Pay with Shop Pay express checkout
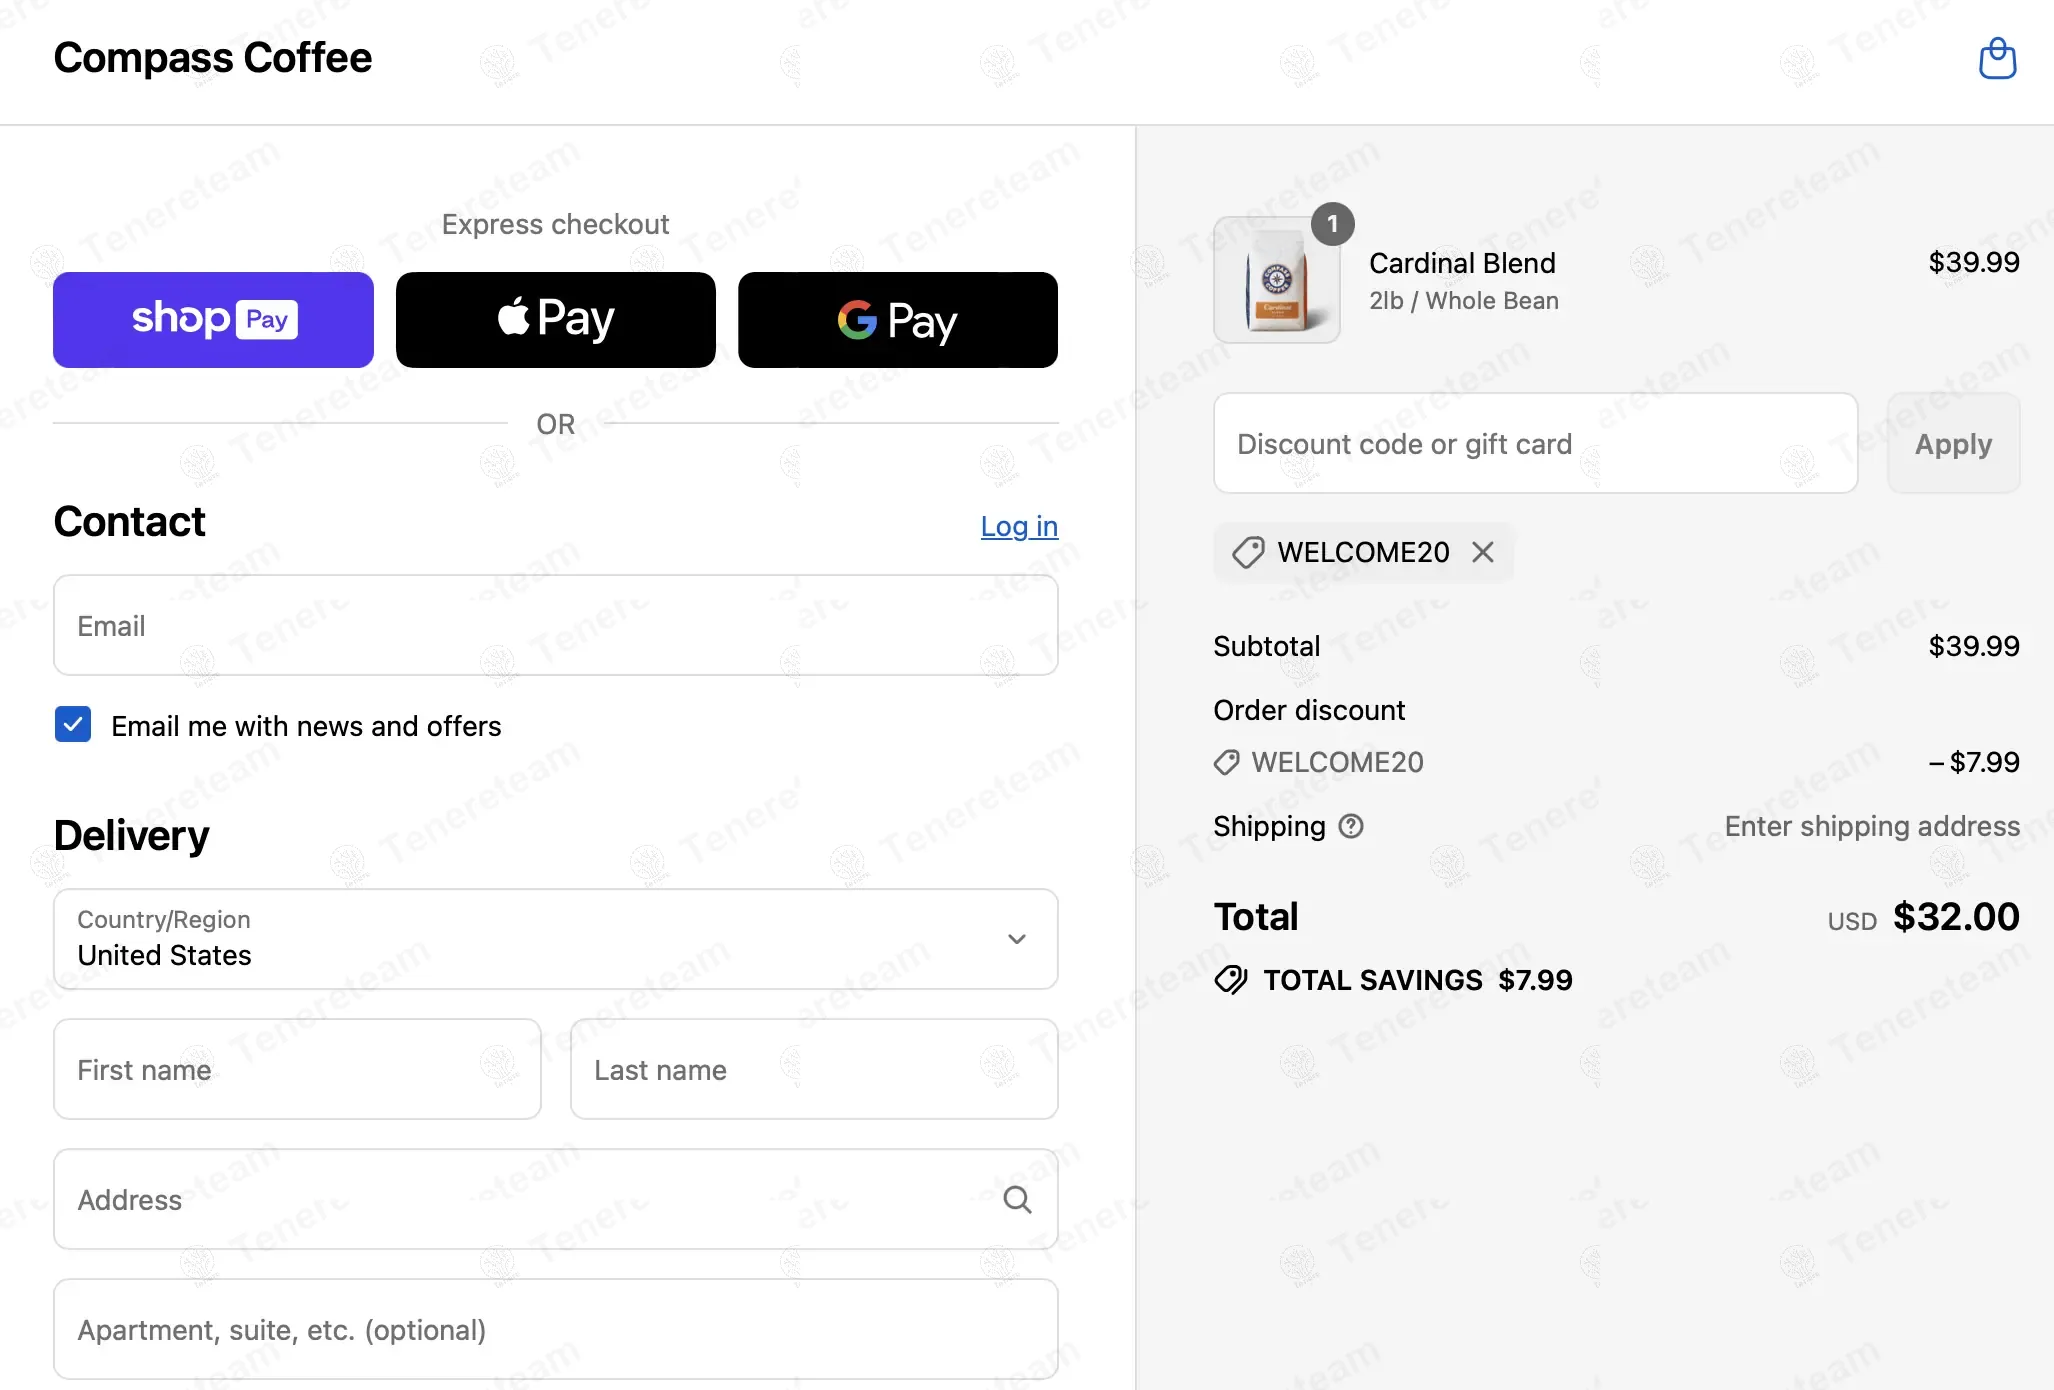Screen dimensions: 2054x1390 213,320
